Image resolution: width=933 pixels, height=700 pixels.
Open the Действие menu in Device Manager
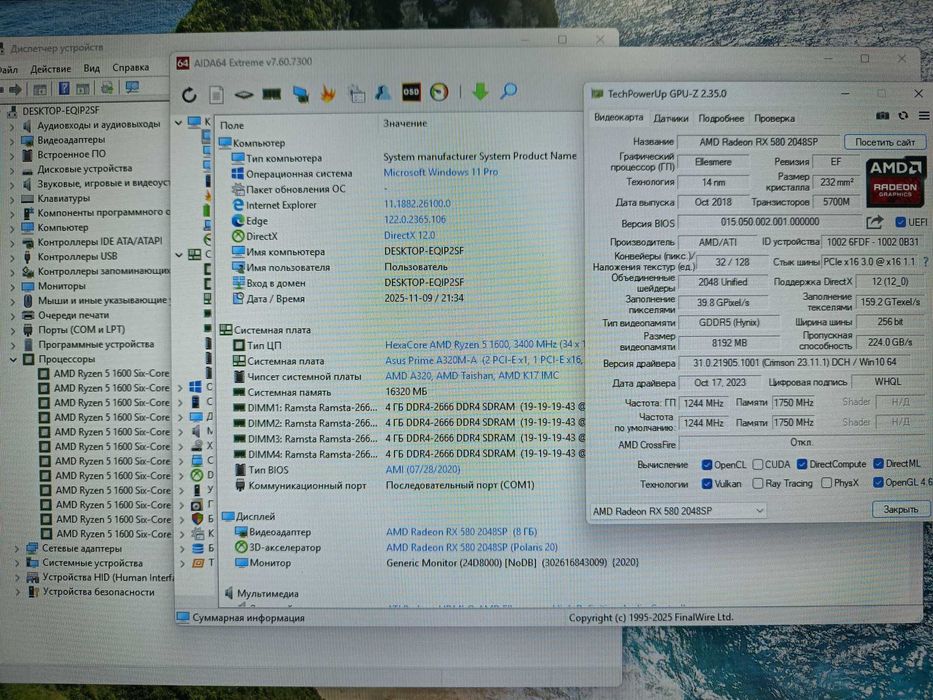click(51, 70)
